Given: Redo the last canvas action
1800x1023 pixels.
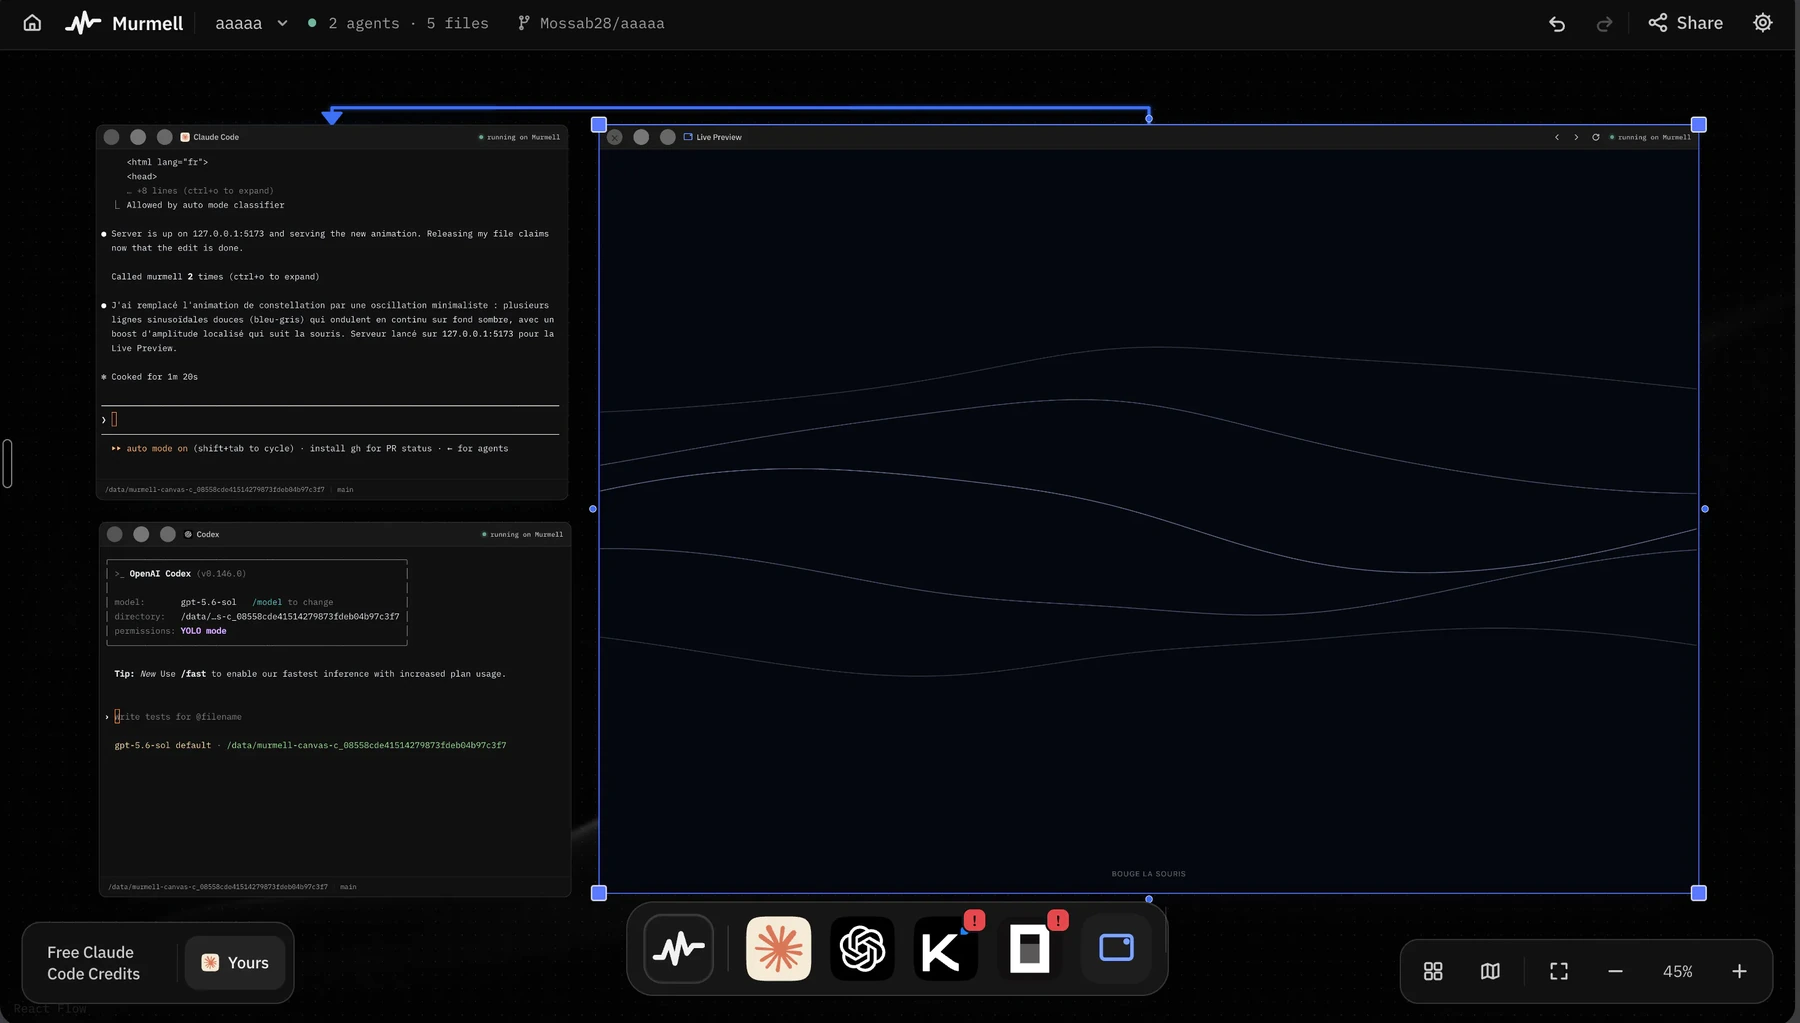Looking at the screenshot, I should [1604, 23].
